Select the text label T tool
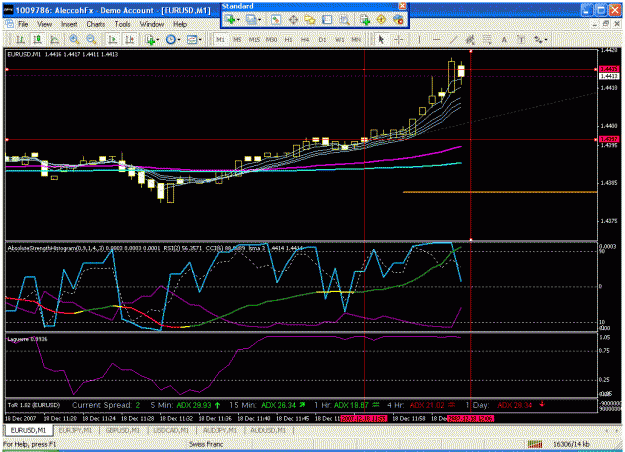 click(521, 39)
